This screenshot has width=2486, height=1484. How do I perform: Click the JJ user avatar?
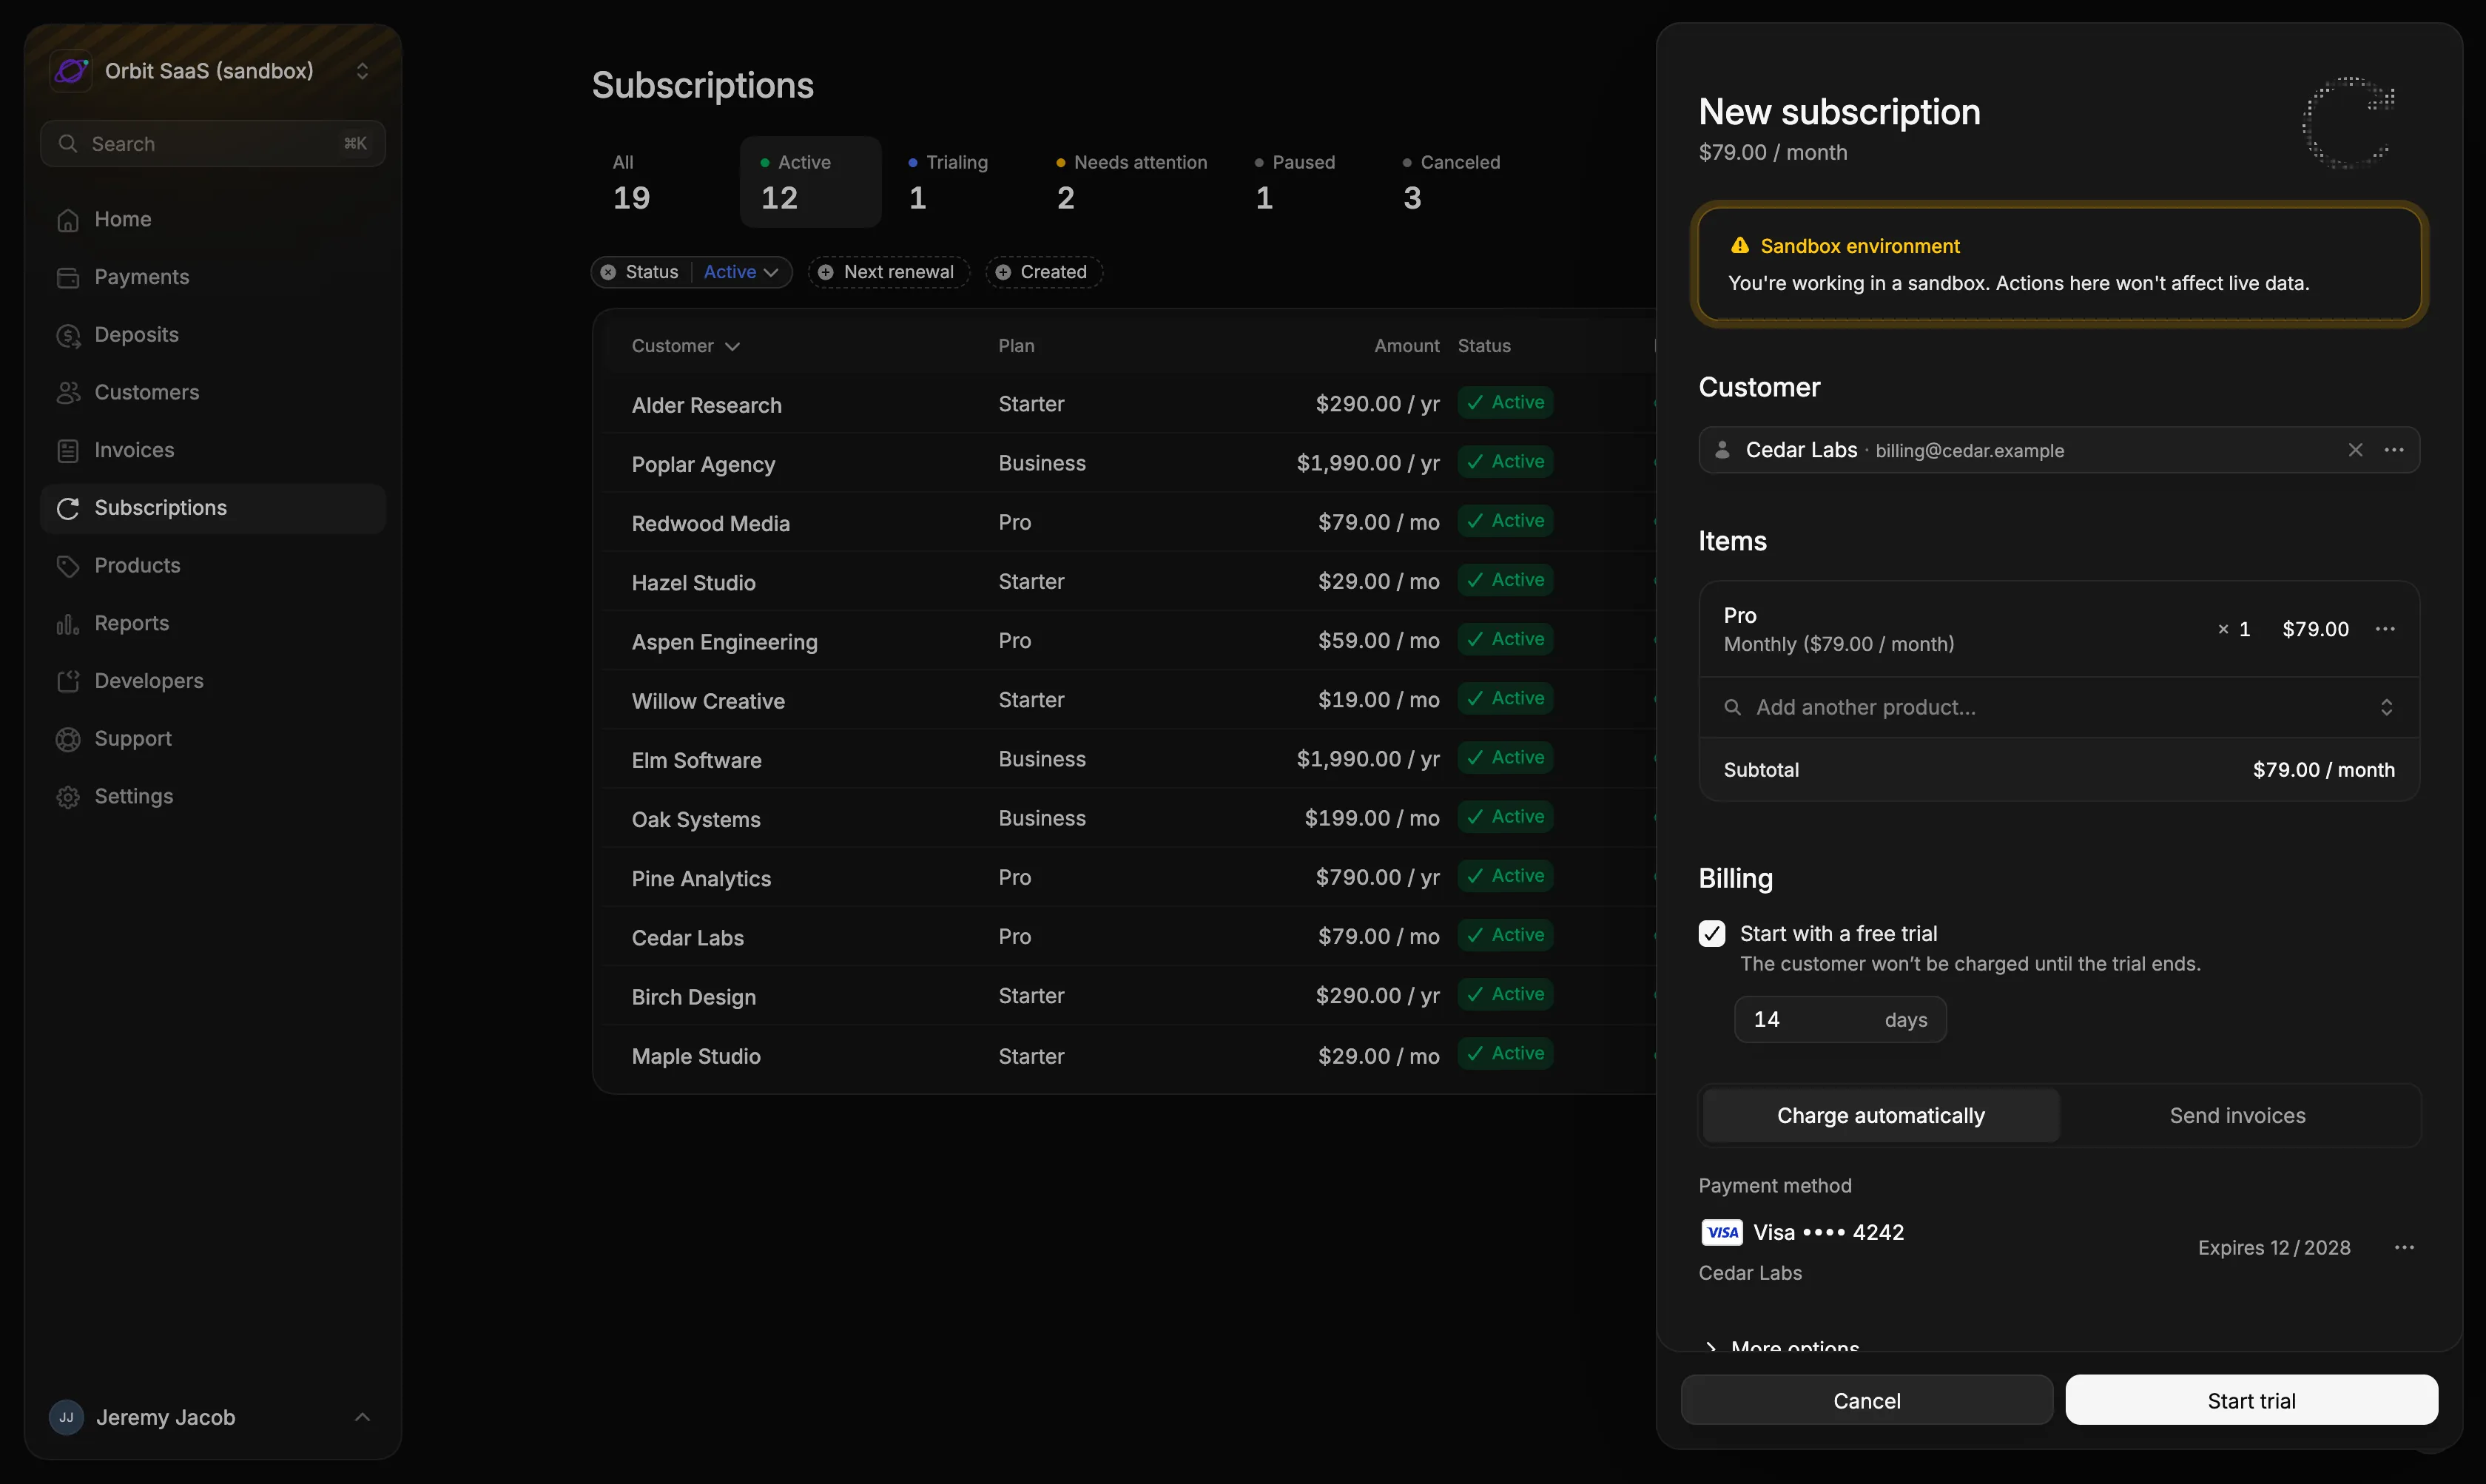[x=66, y=1417]
